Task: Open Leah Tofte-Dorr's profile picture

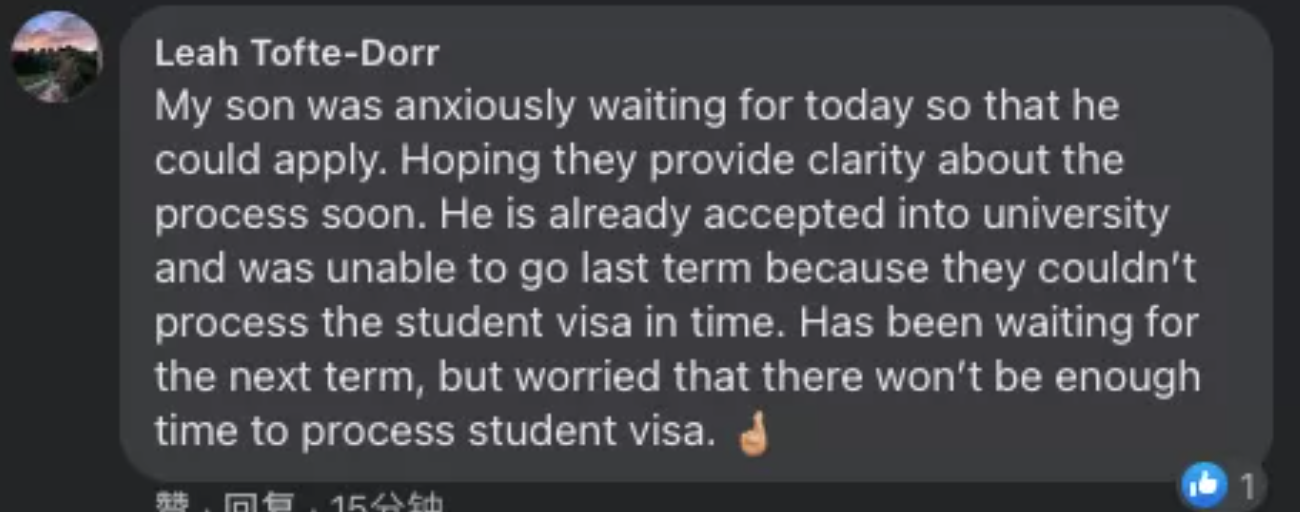Action: (56, 57)
